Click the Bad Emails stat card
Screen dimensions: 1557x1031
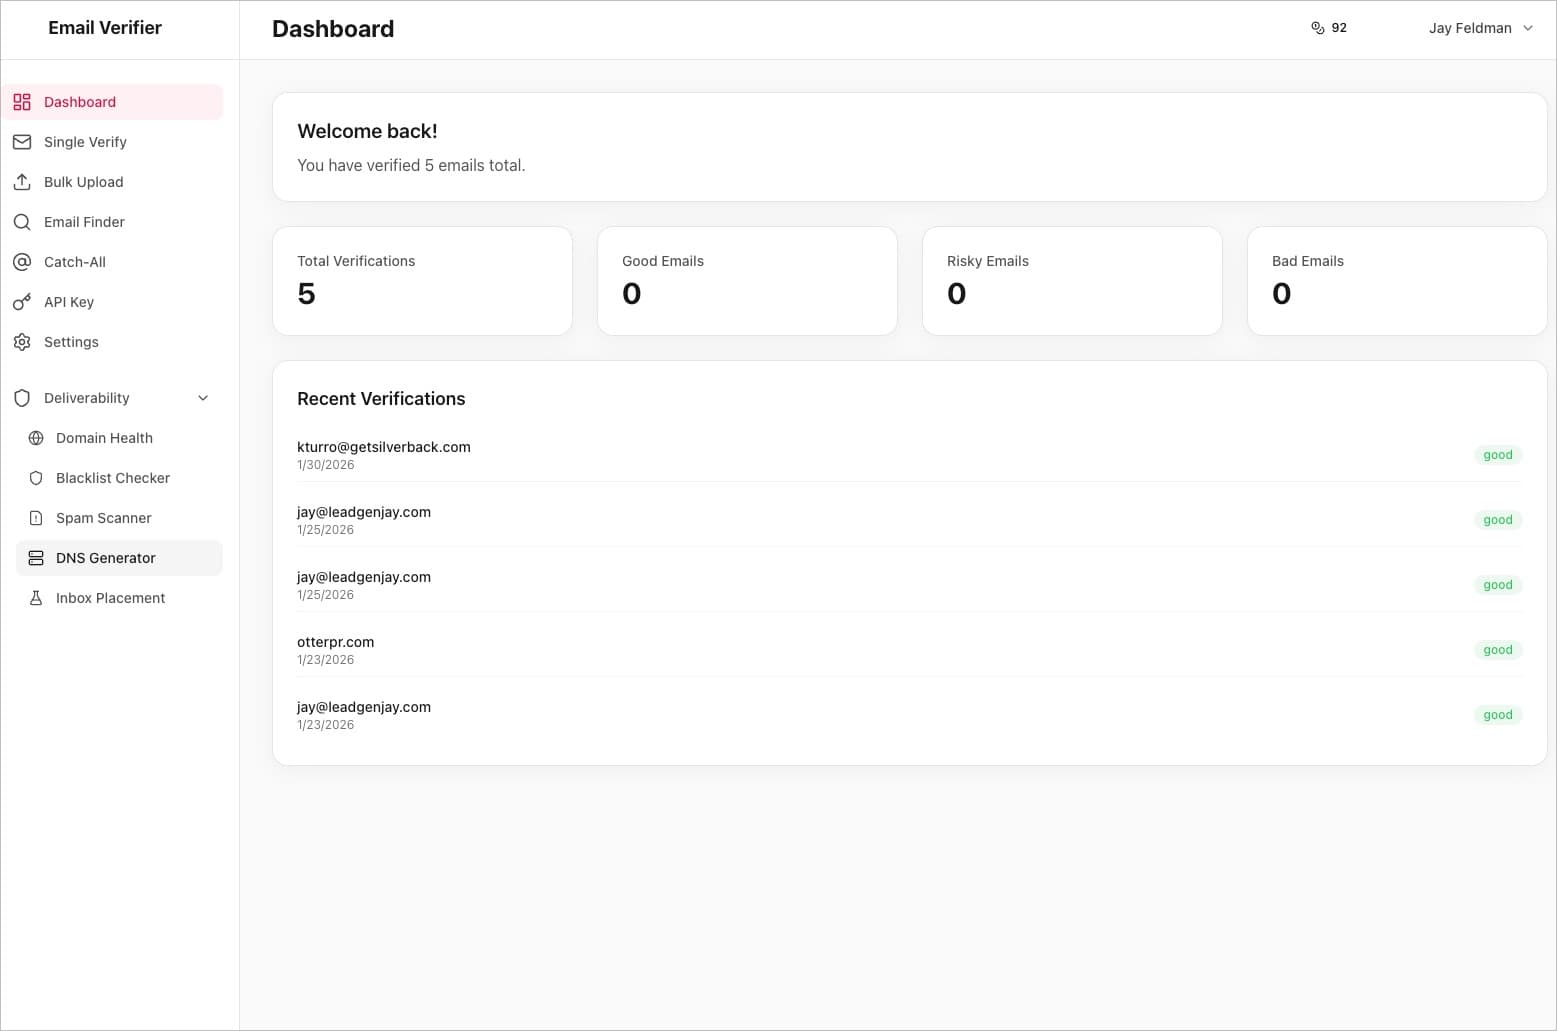tap(1396, 281)
